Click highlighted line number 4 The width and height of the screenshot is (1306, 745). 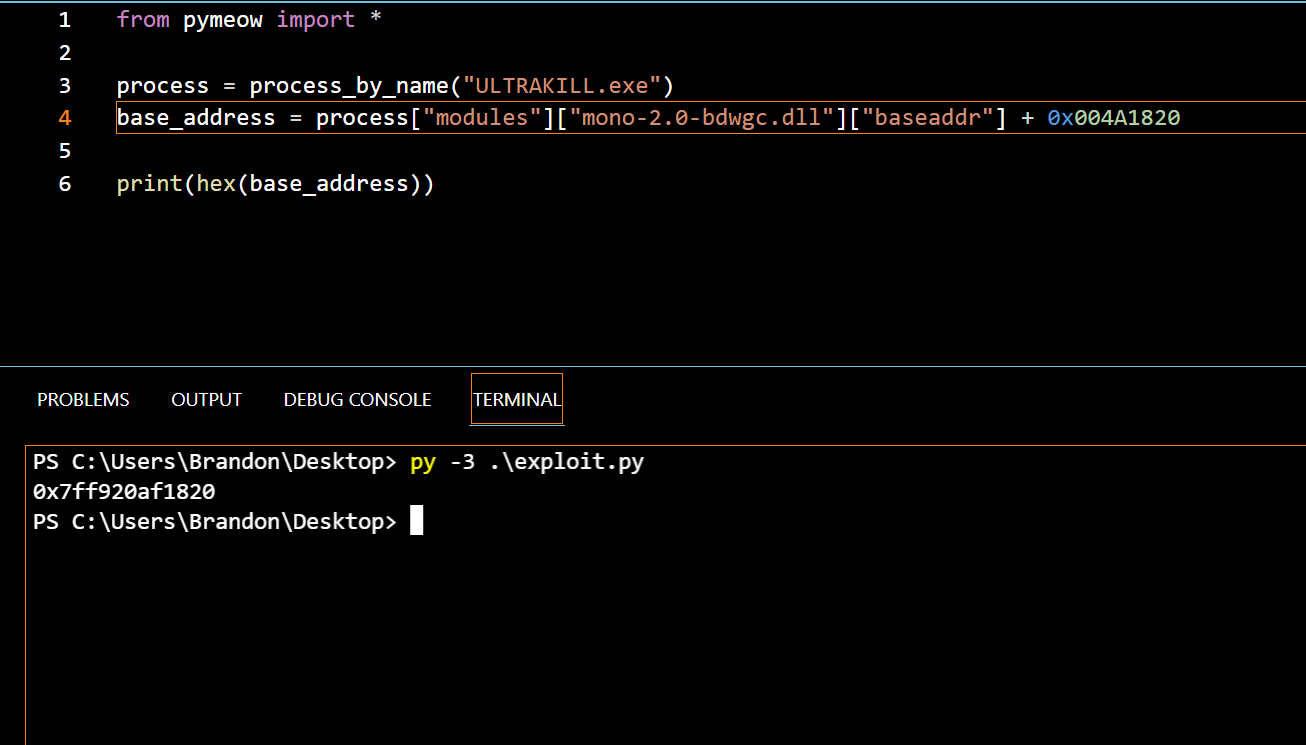pos(64,118)
